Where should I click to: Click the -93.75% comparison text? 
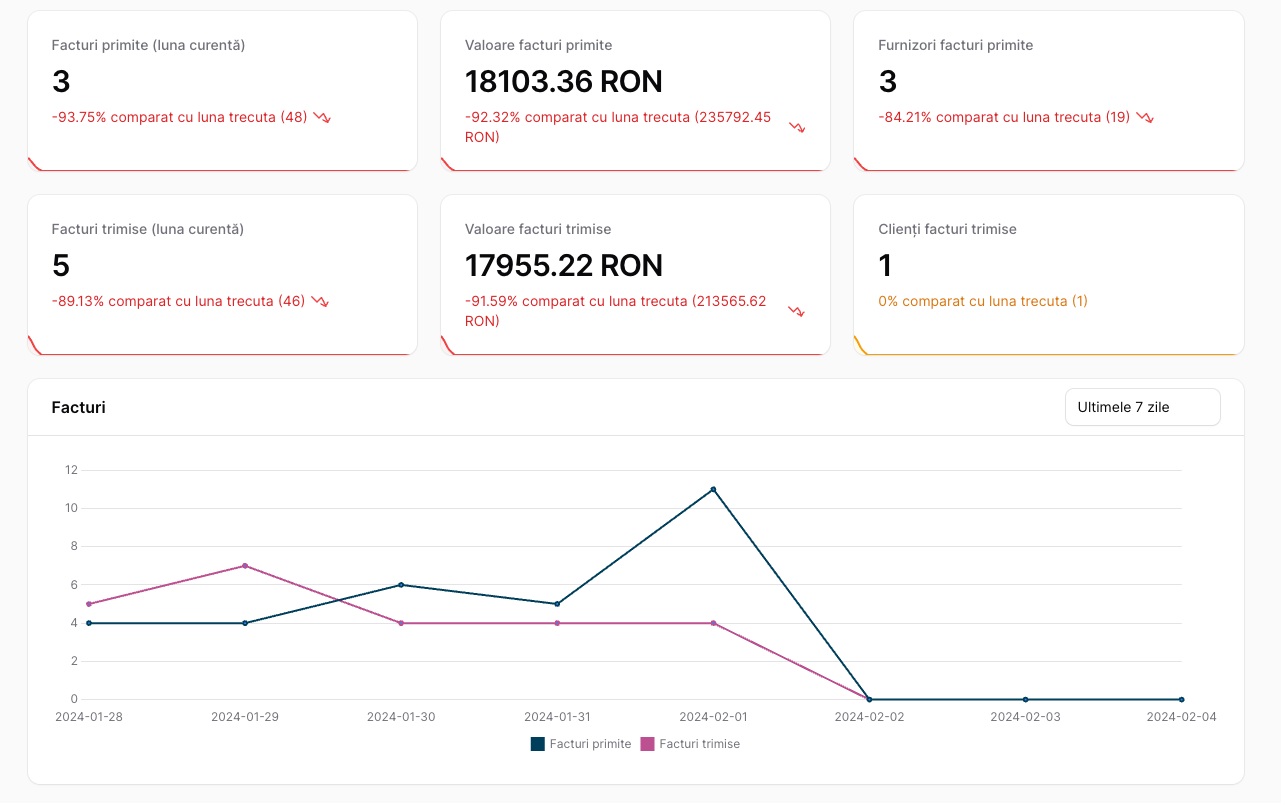pyautogui.click(x=180, y=117)
